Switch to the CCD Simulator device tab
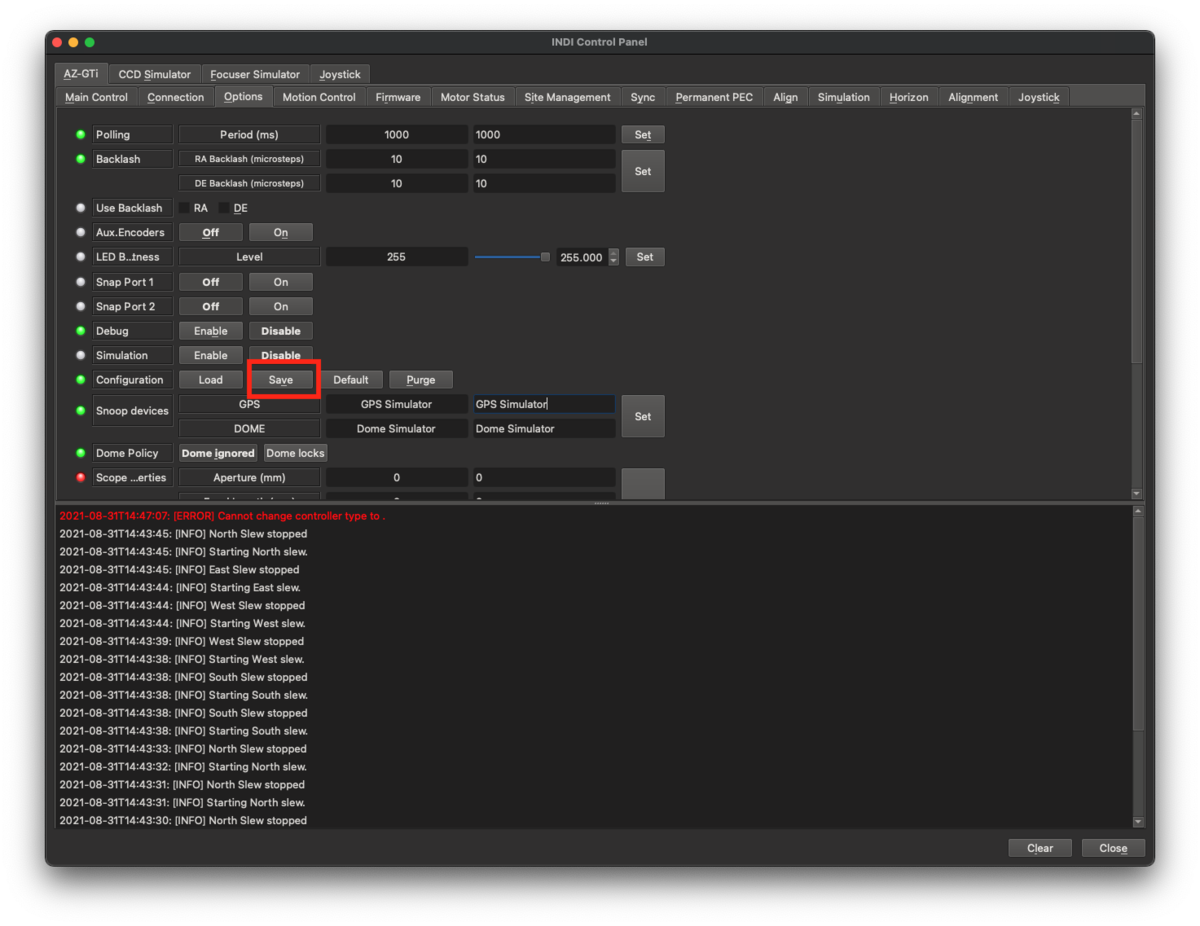The width and height of the screenshot is (1200, 926). click(154, 74)
